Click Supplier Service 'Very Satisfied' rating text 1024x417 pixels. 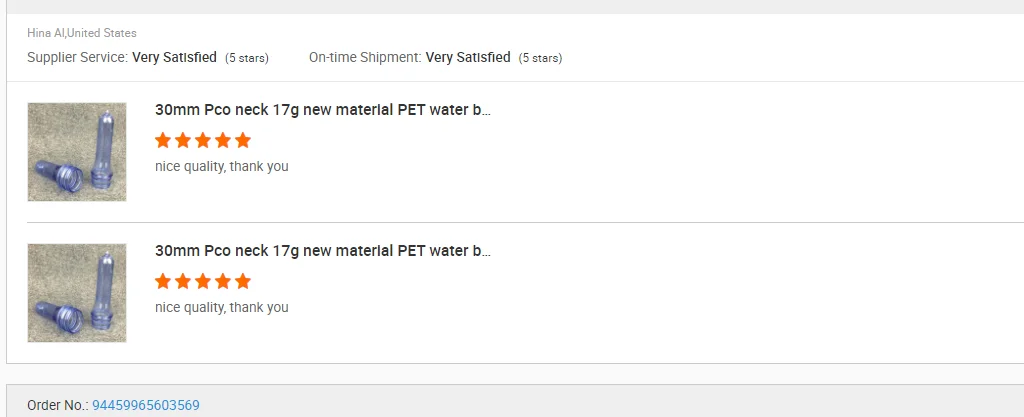tap(174, 57)
